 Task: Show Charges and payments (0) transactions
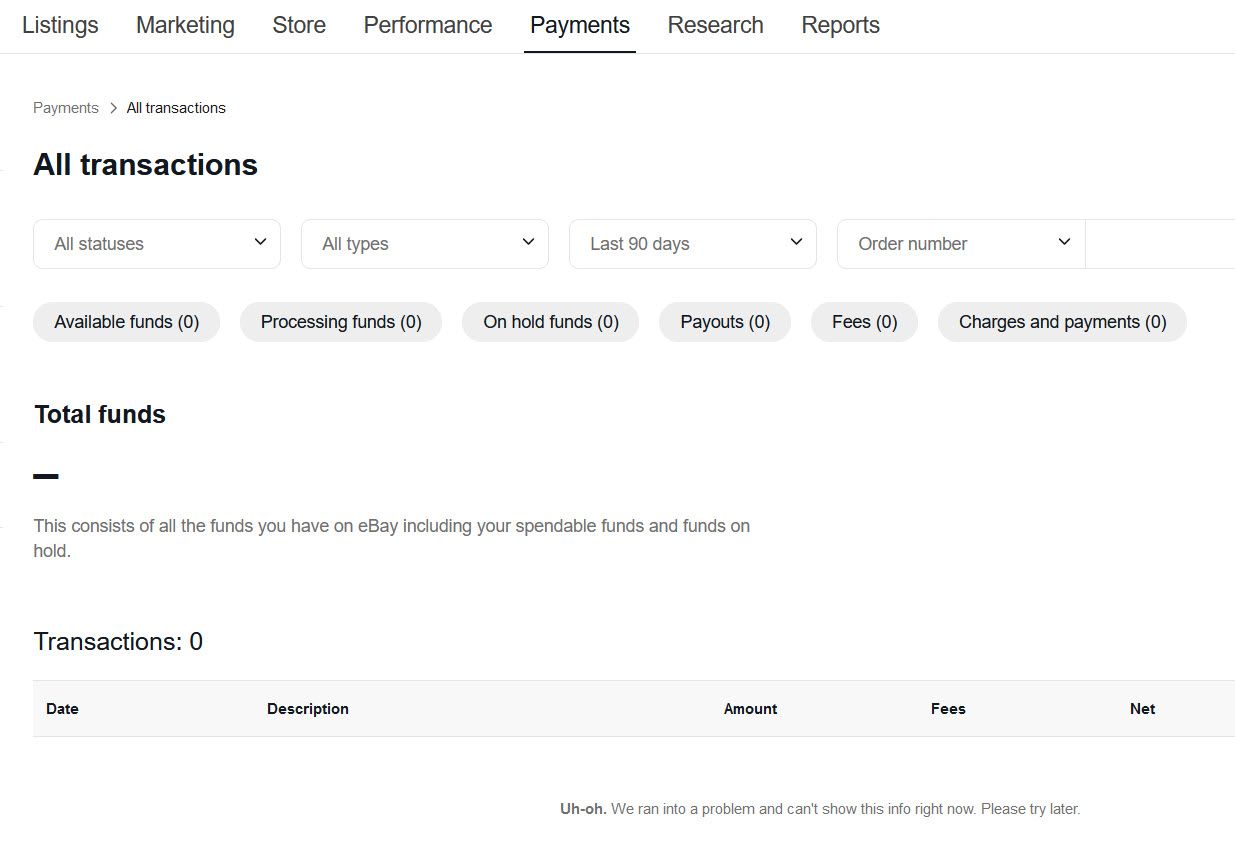coord(1062,322)
